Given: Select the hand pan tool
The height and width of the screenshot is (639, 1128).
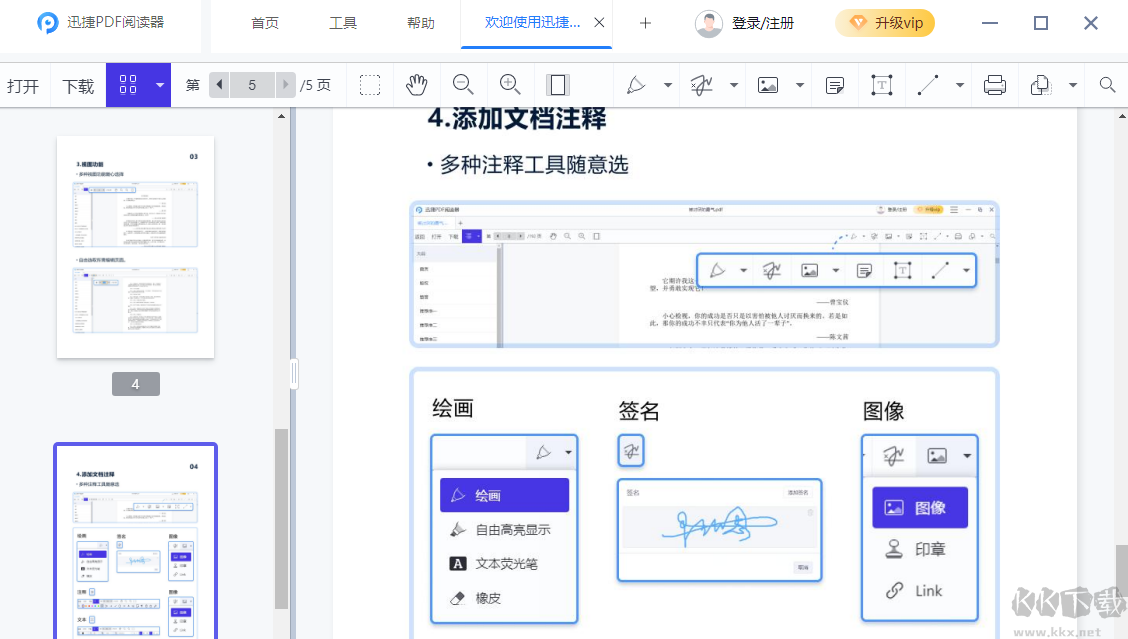Looking at the screenshot, I should pyautogui.click(x=417, y=85).
